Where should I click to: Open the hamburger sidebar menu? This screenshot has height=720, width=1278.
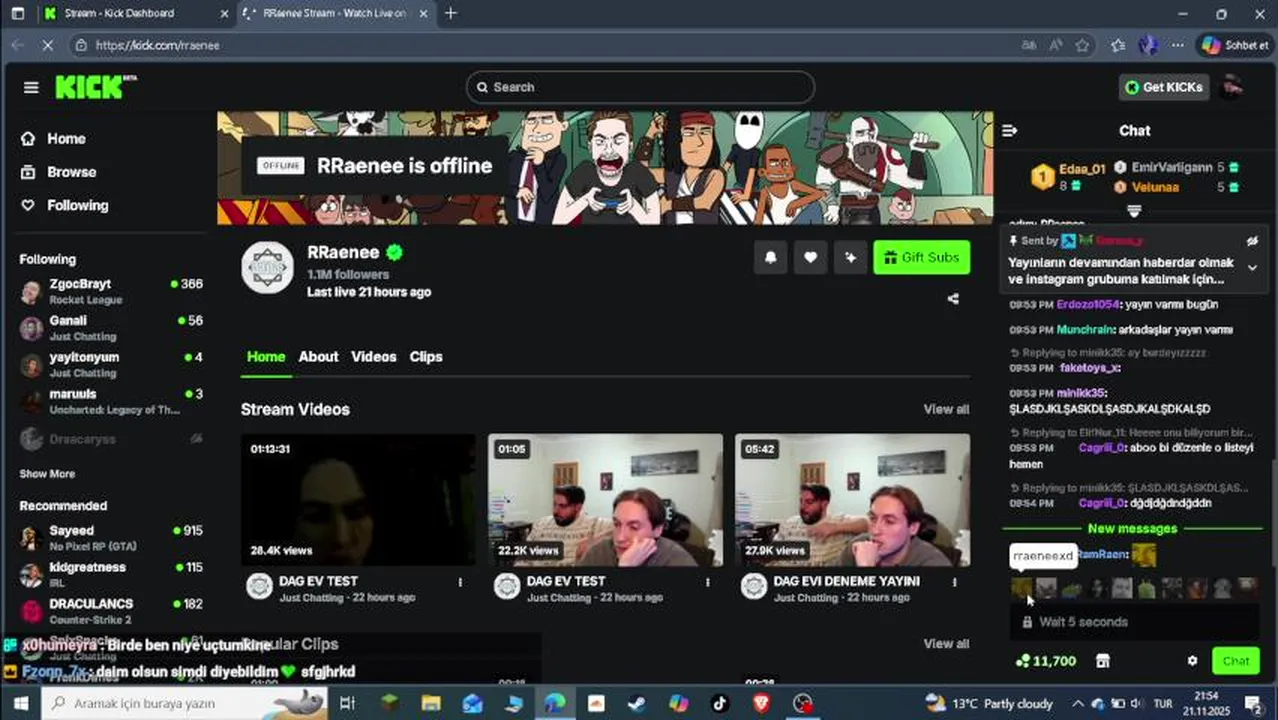[31, 87]
